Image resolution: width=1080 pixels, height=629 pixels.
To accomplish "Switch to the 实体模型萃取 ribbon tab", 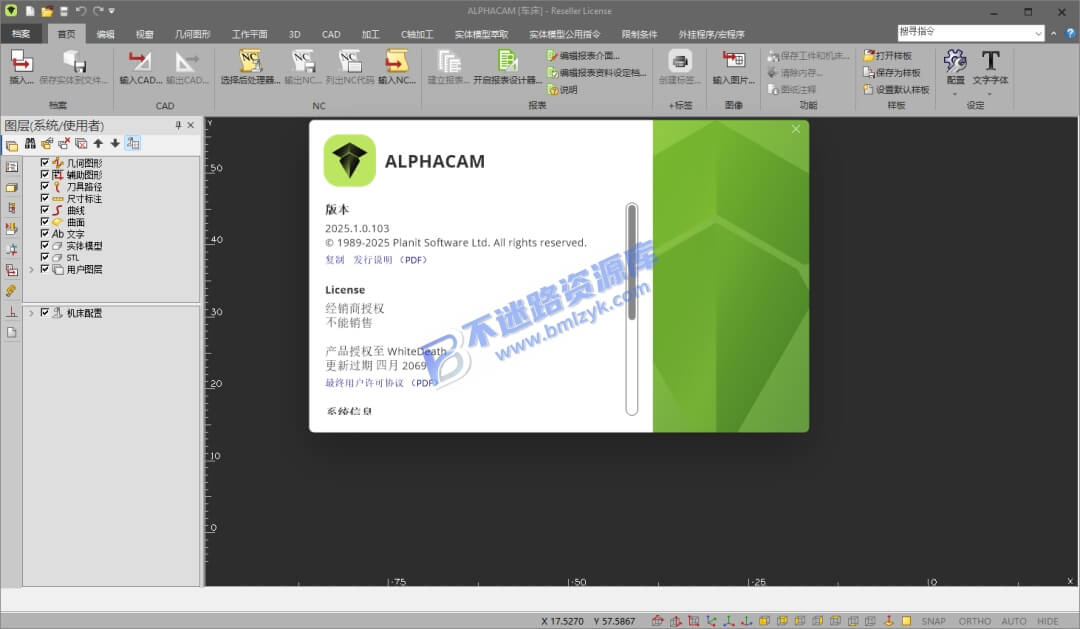I will pos(481,34).
